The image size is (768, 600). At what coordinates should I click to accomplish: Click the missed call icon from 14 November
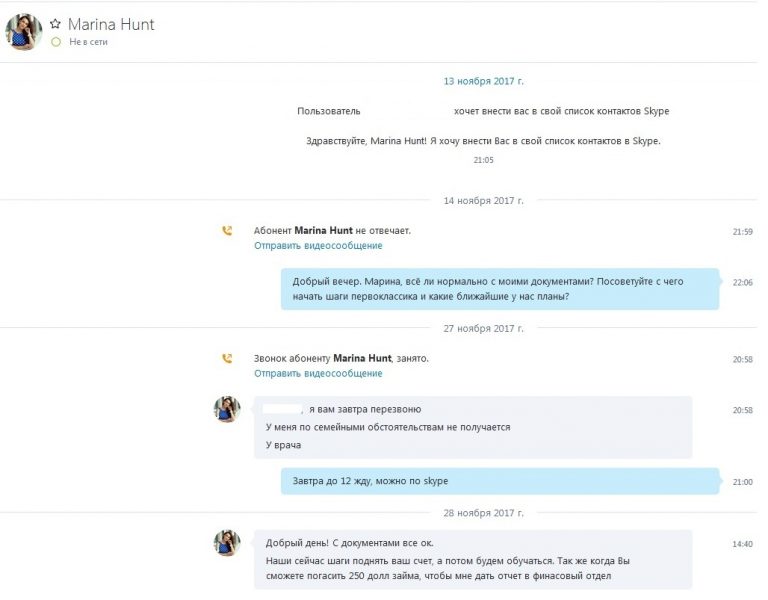tap(227, 231)
